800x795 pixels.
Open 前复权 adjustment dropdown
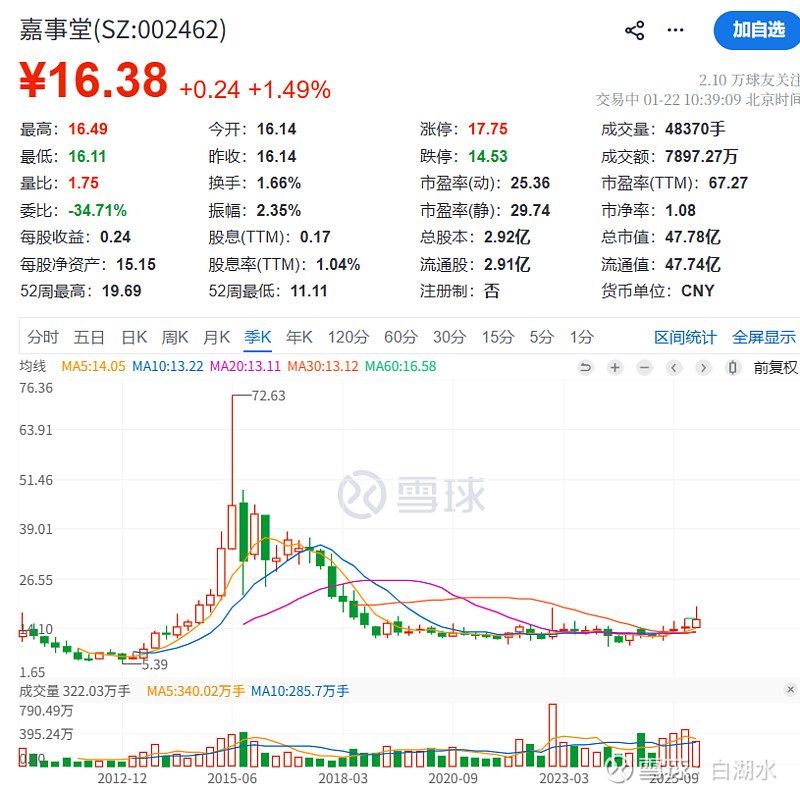pos(776,367)
